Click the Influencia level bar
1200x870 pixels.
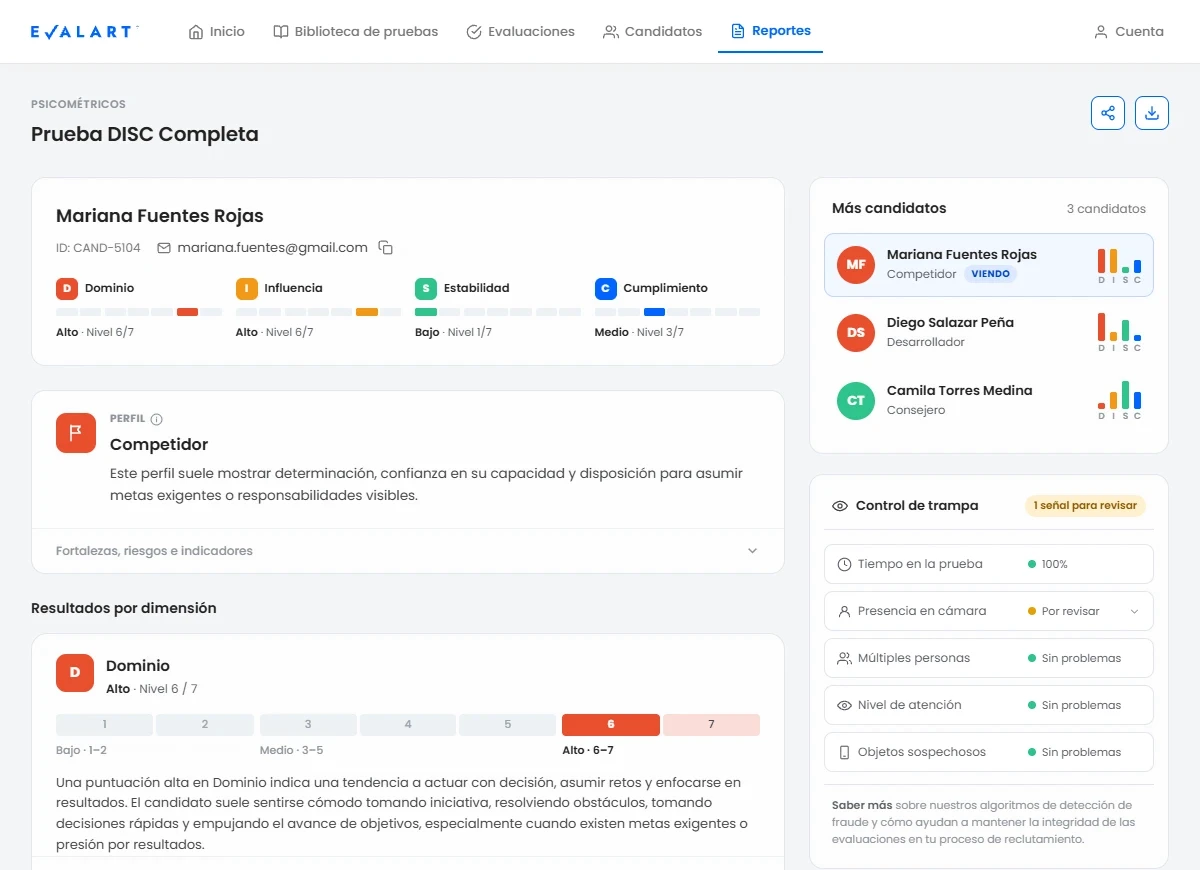[x=318, y=312]
